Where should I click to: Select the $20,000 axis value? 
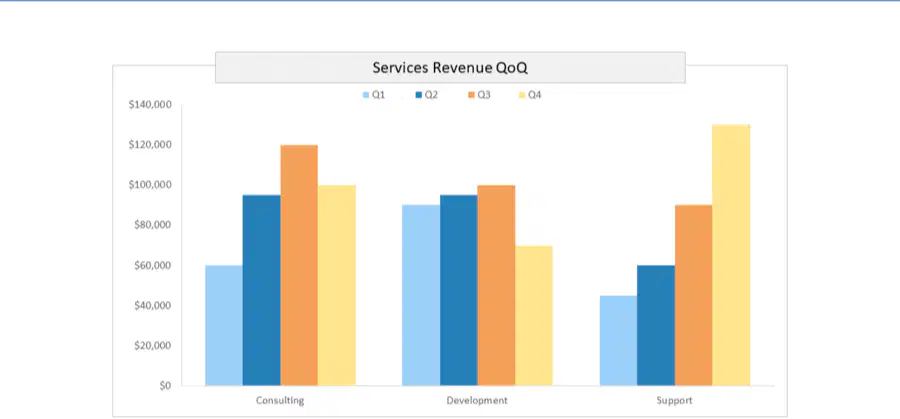pos(153,346)
